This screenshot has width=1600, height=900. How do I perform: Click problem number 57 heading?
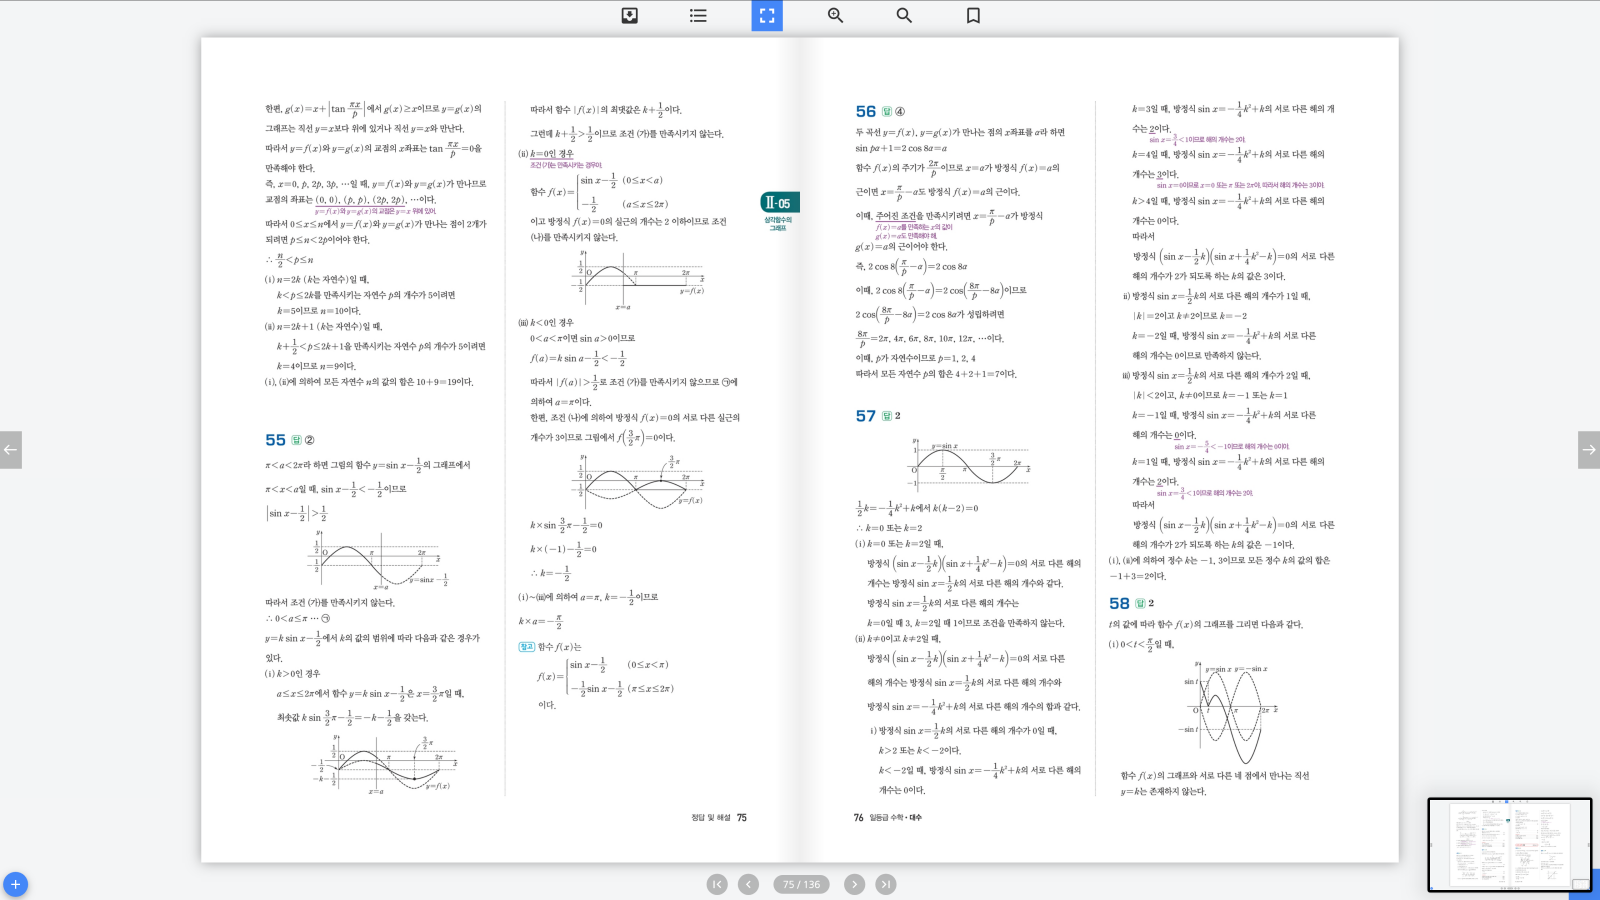pyautogui.click(x=865, y=416)
